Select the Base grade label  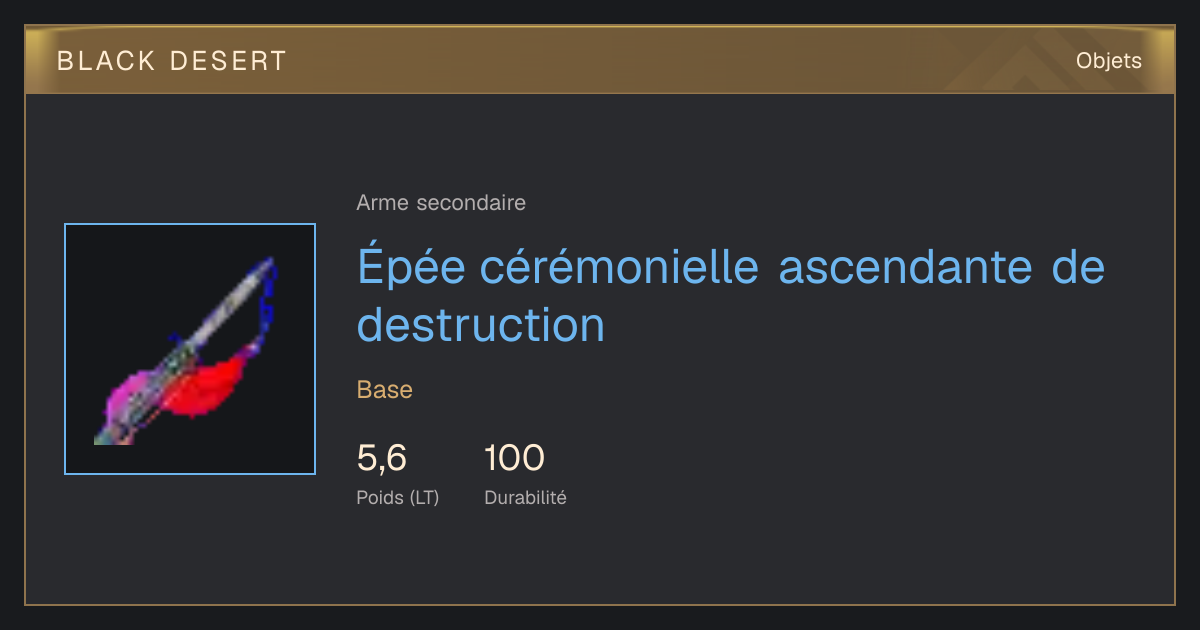point(385,390)
